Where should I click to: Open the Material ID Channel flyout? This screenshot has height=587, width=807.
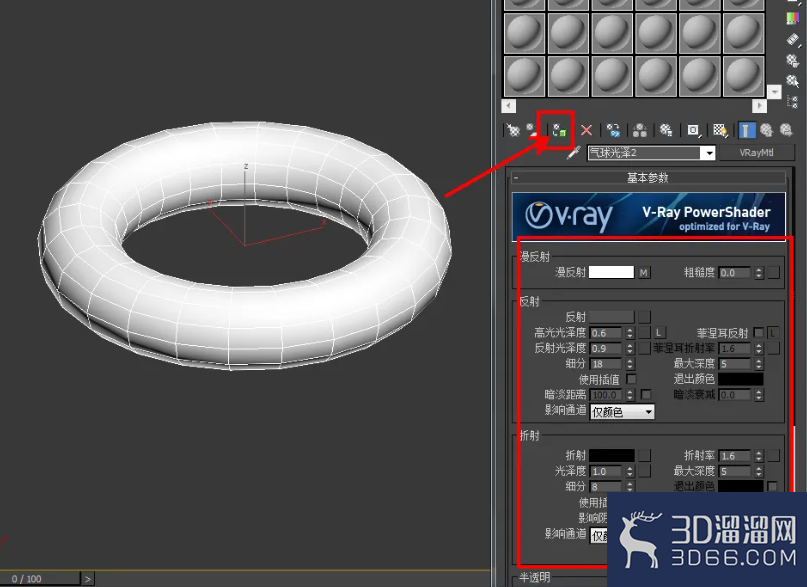tap(693, 130)
